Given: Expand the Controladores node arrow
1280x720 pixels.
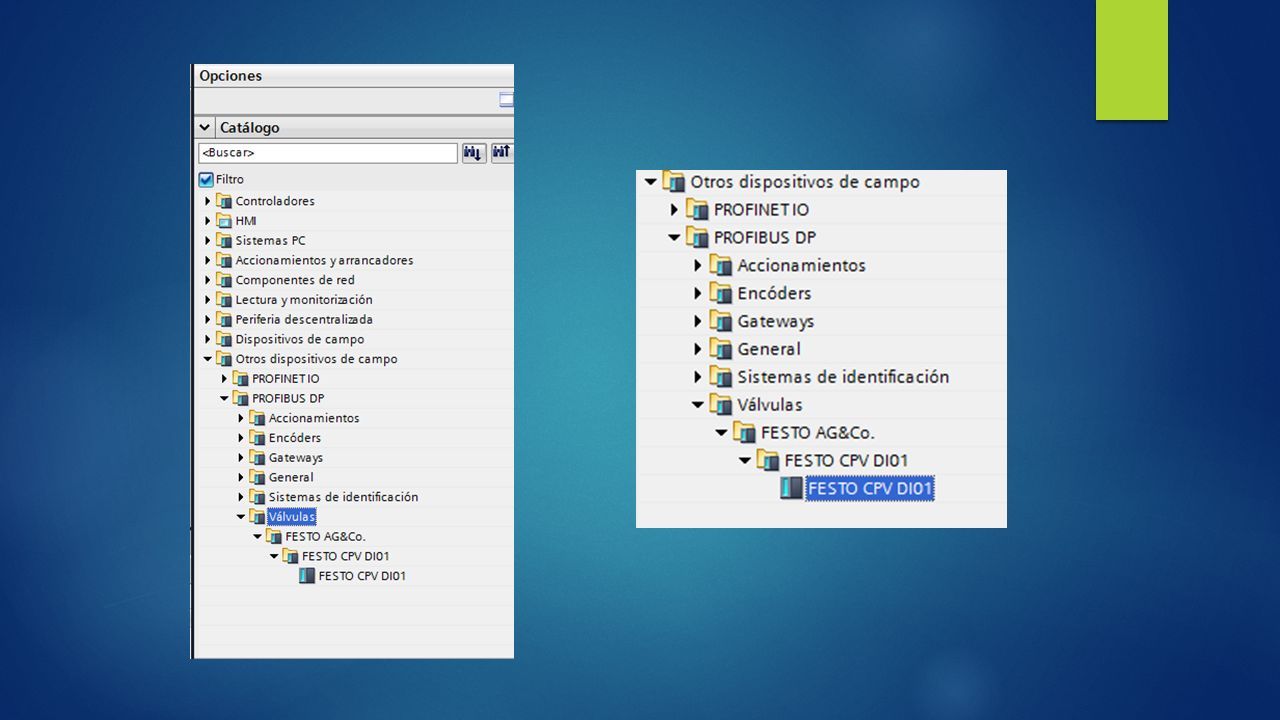Looking at the screenshot, I should [208, 201].
